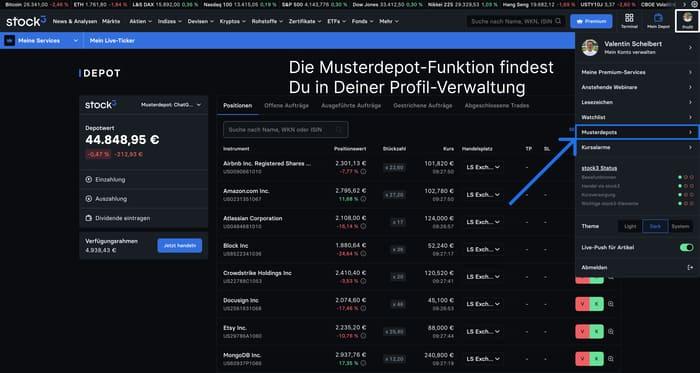Click the Jetzt handeln button

click(x=179, y=245)
